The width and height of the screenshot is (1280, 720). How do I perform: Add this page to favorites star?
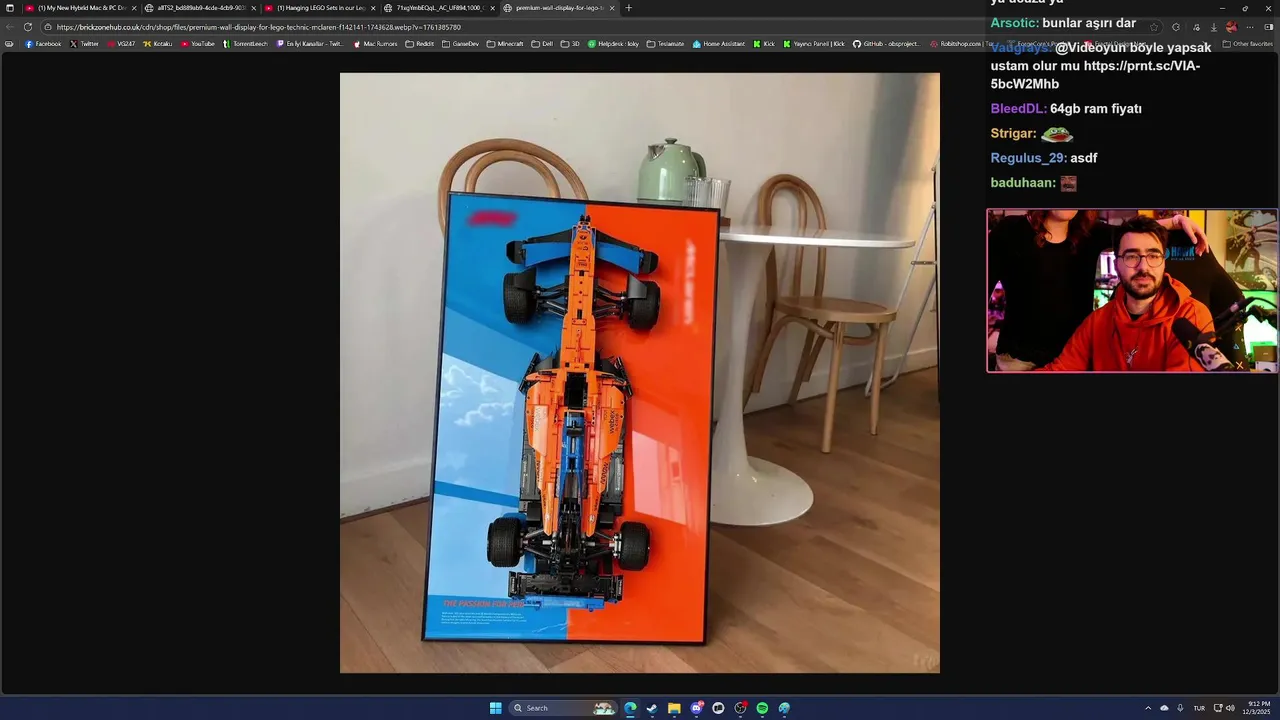coord(1154,27)
